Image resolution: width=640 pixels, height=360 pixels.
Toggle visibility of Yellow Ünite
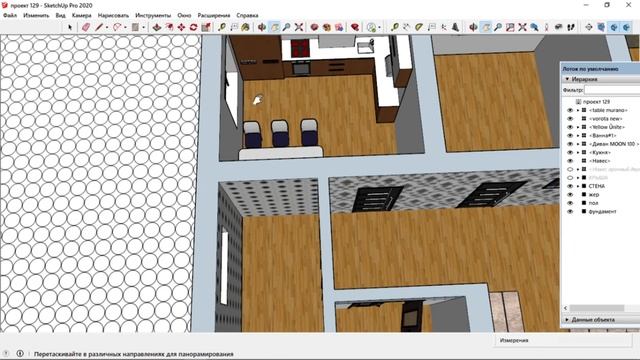(570, 127)
